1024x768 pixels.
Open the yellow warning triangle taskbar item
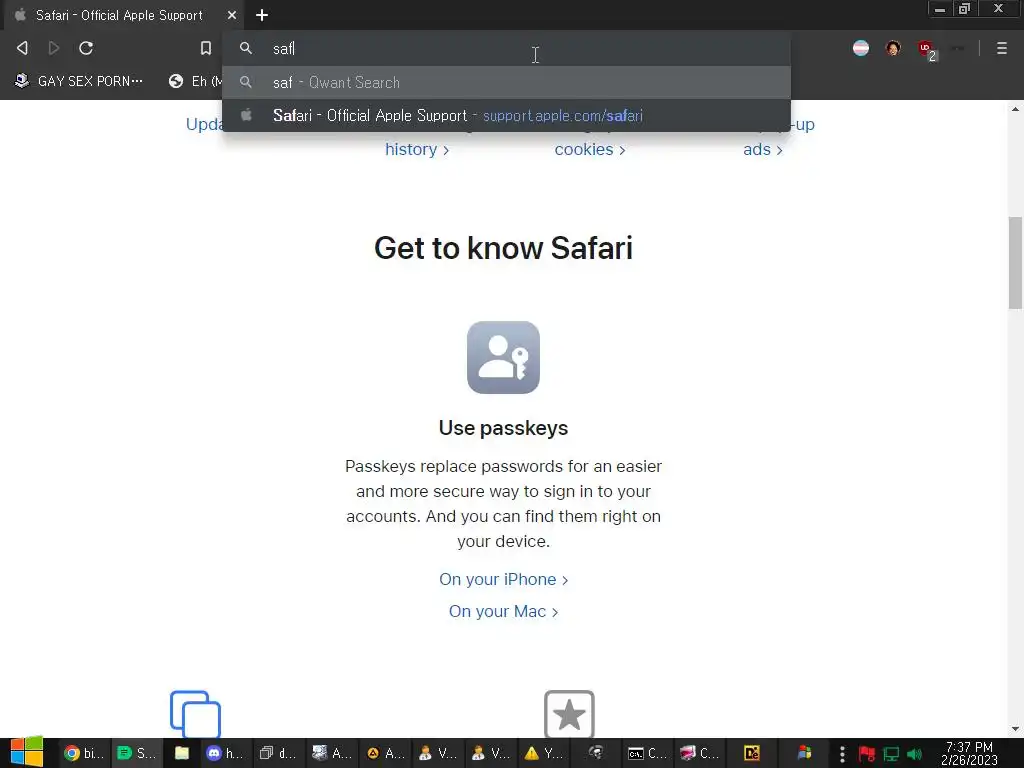click(543, 753)
